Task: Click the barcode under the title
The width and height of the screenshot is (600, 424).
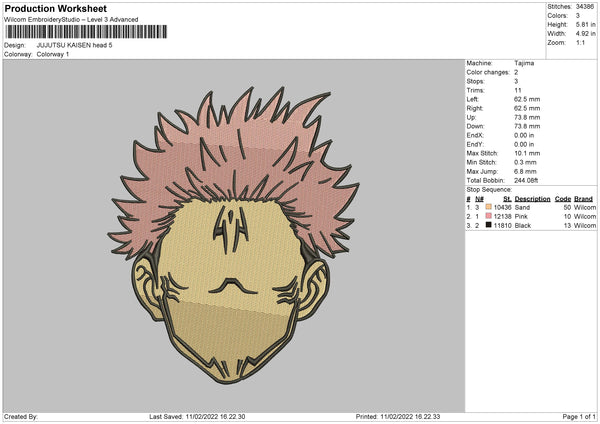Action: (x=86, y=32)
